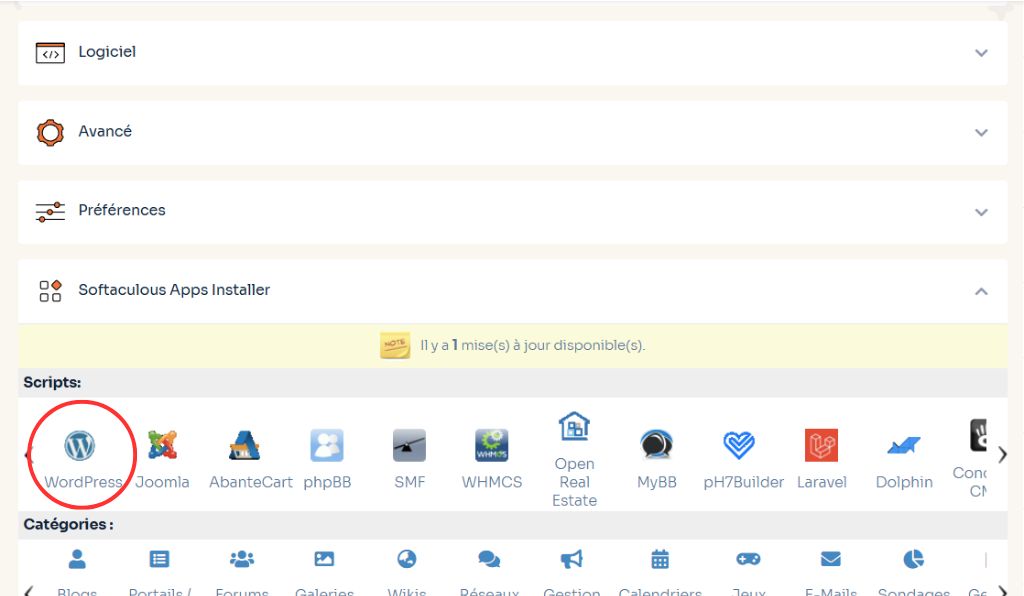This screenshot has width=1024, height=596.
Task: Open the Galeries image category icon
Action: (324, 559)
